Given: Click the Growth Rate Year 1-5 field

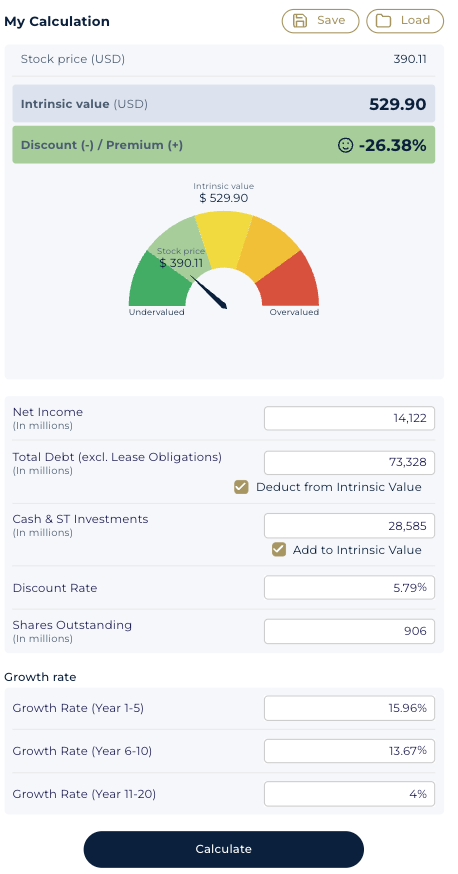Looking at the screenshot, I should 349,708.
